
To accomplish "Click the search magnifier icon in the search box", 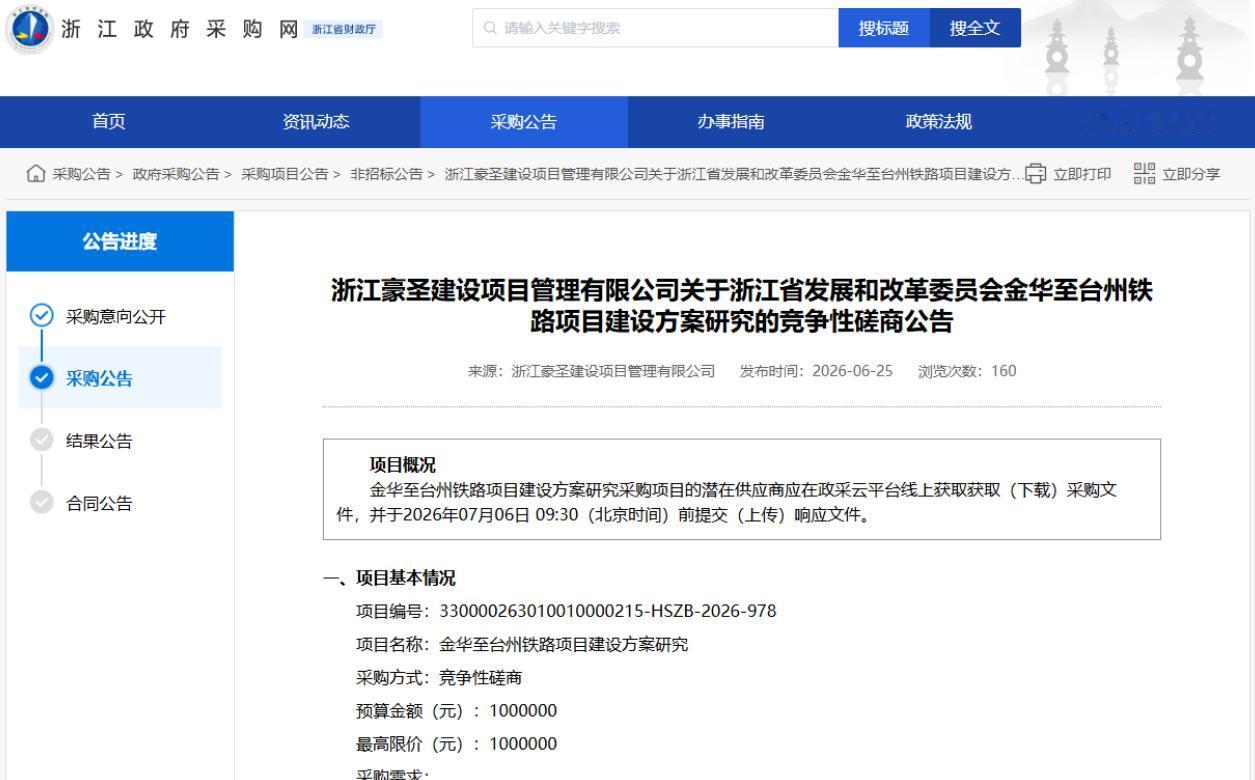I will coord(489,29).
